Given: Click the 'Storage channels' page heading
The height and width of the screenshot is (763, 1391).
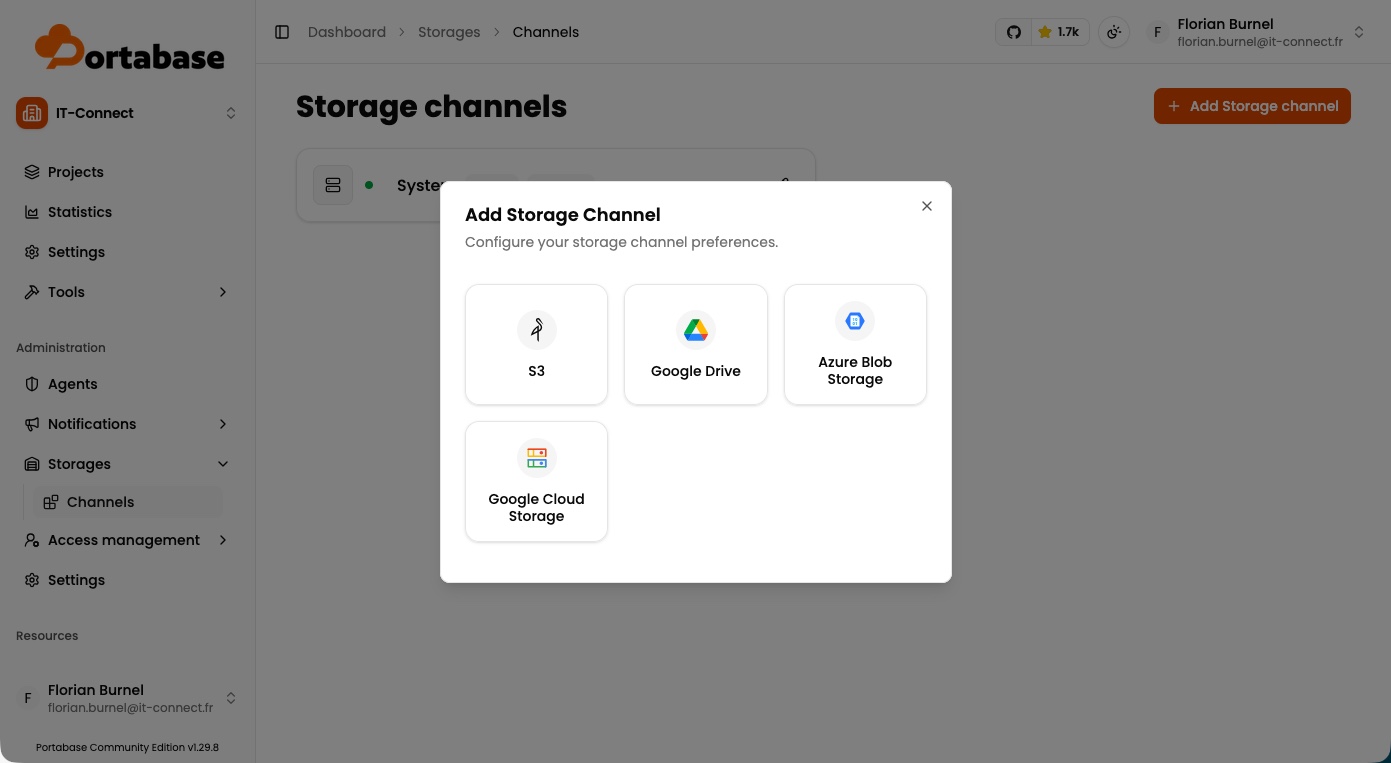Looking at the screenshot, I should tap(431, 106).
